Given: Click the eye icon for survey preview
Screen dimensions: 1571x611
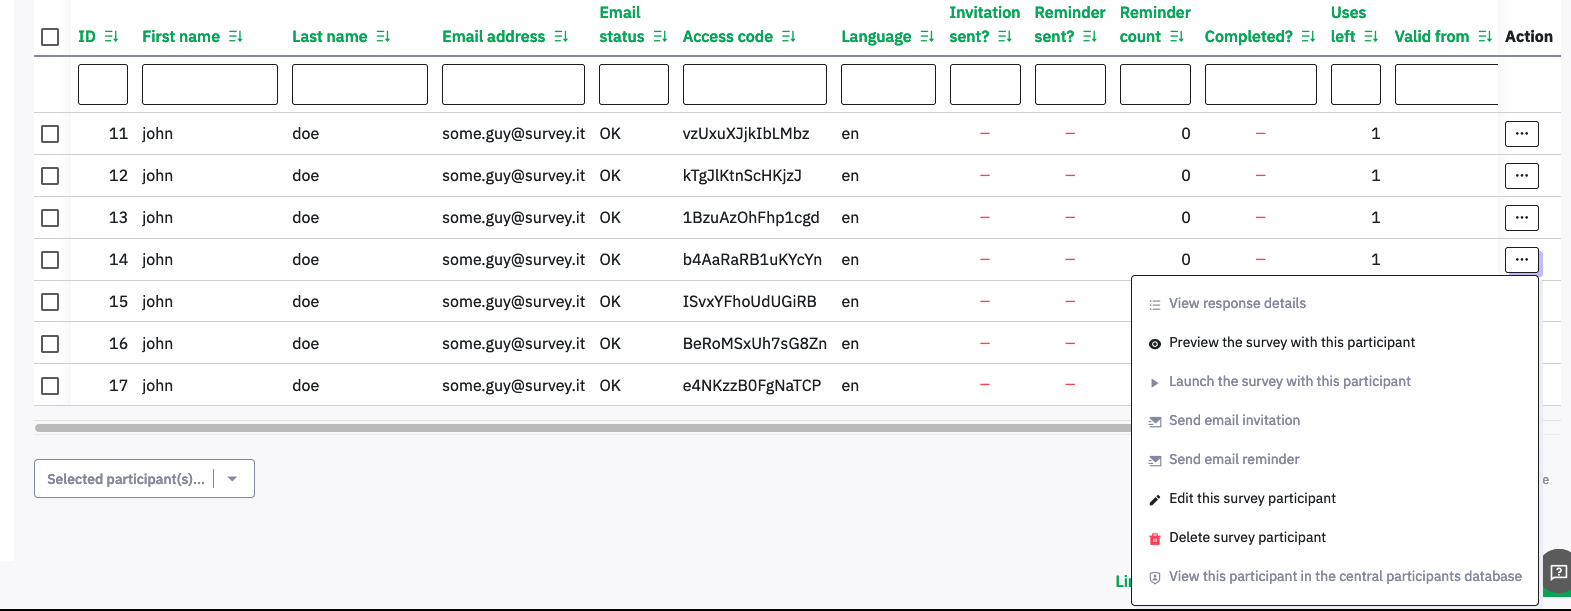Looking at the screenshot, I should (x=1155, y=343).
